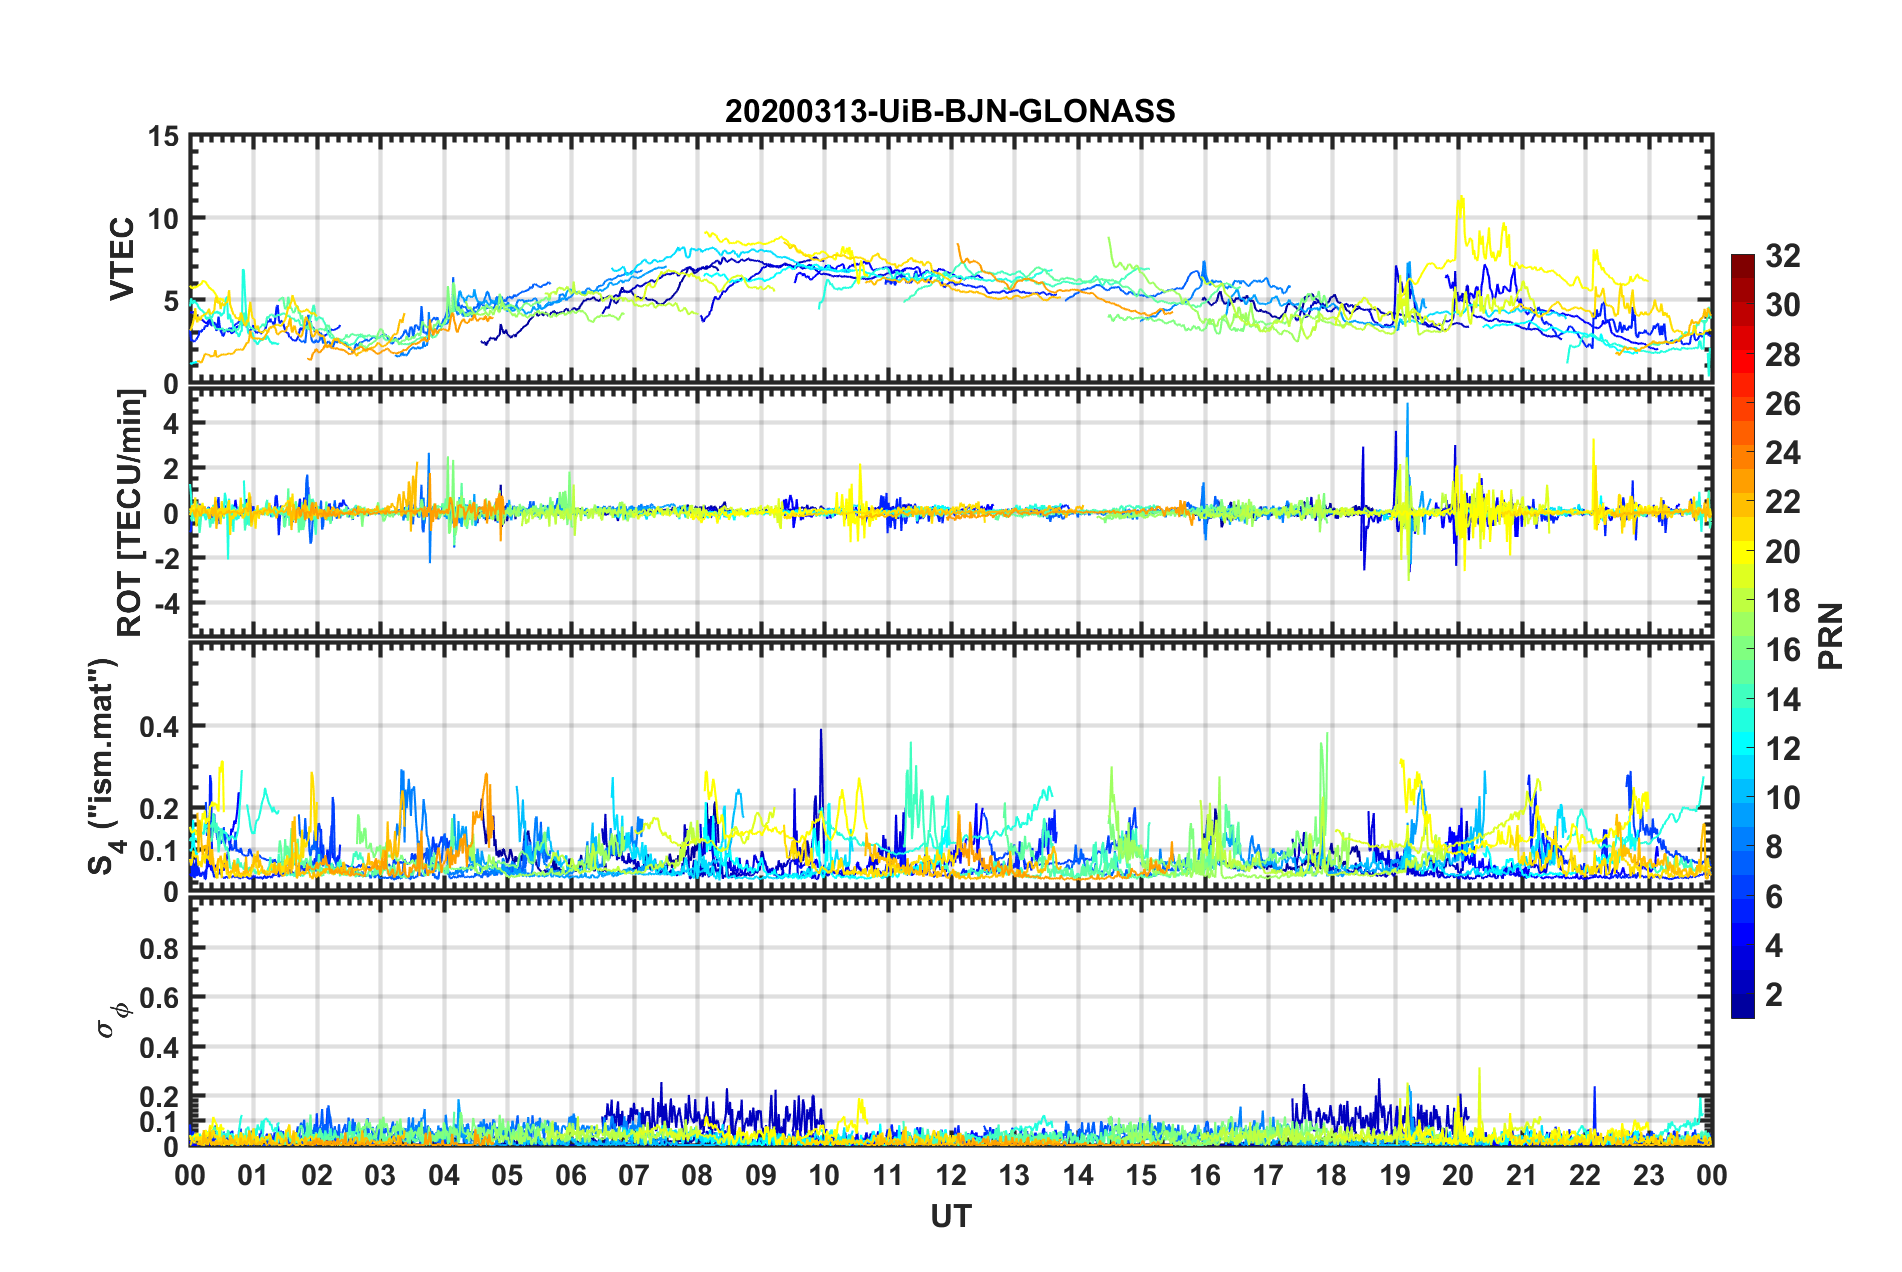The width and height of the screenshot is (1902, 1272).
Task: Click x-axis hour label 23
Action: click(1648, 1175)
